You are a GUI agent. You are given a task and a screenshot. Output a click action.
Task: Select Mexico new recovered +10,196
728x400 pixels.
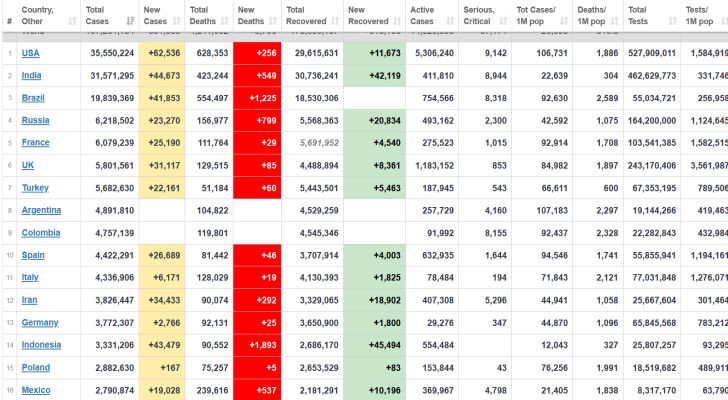[x=384, y=390]
